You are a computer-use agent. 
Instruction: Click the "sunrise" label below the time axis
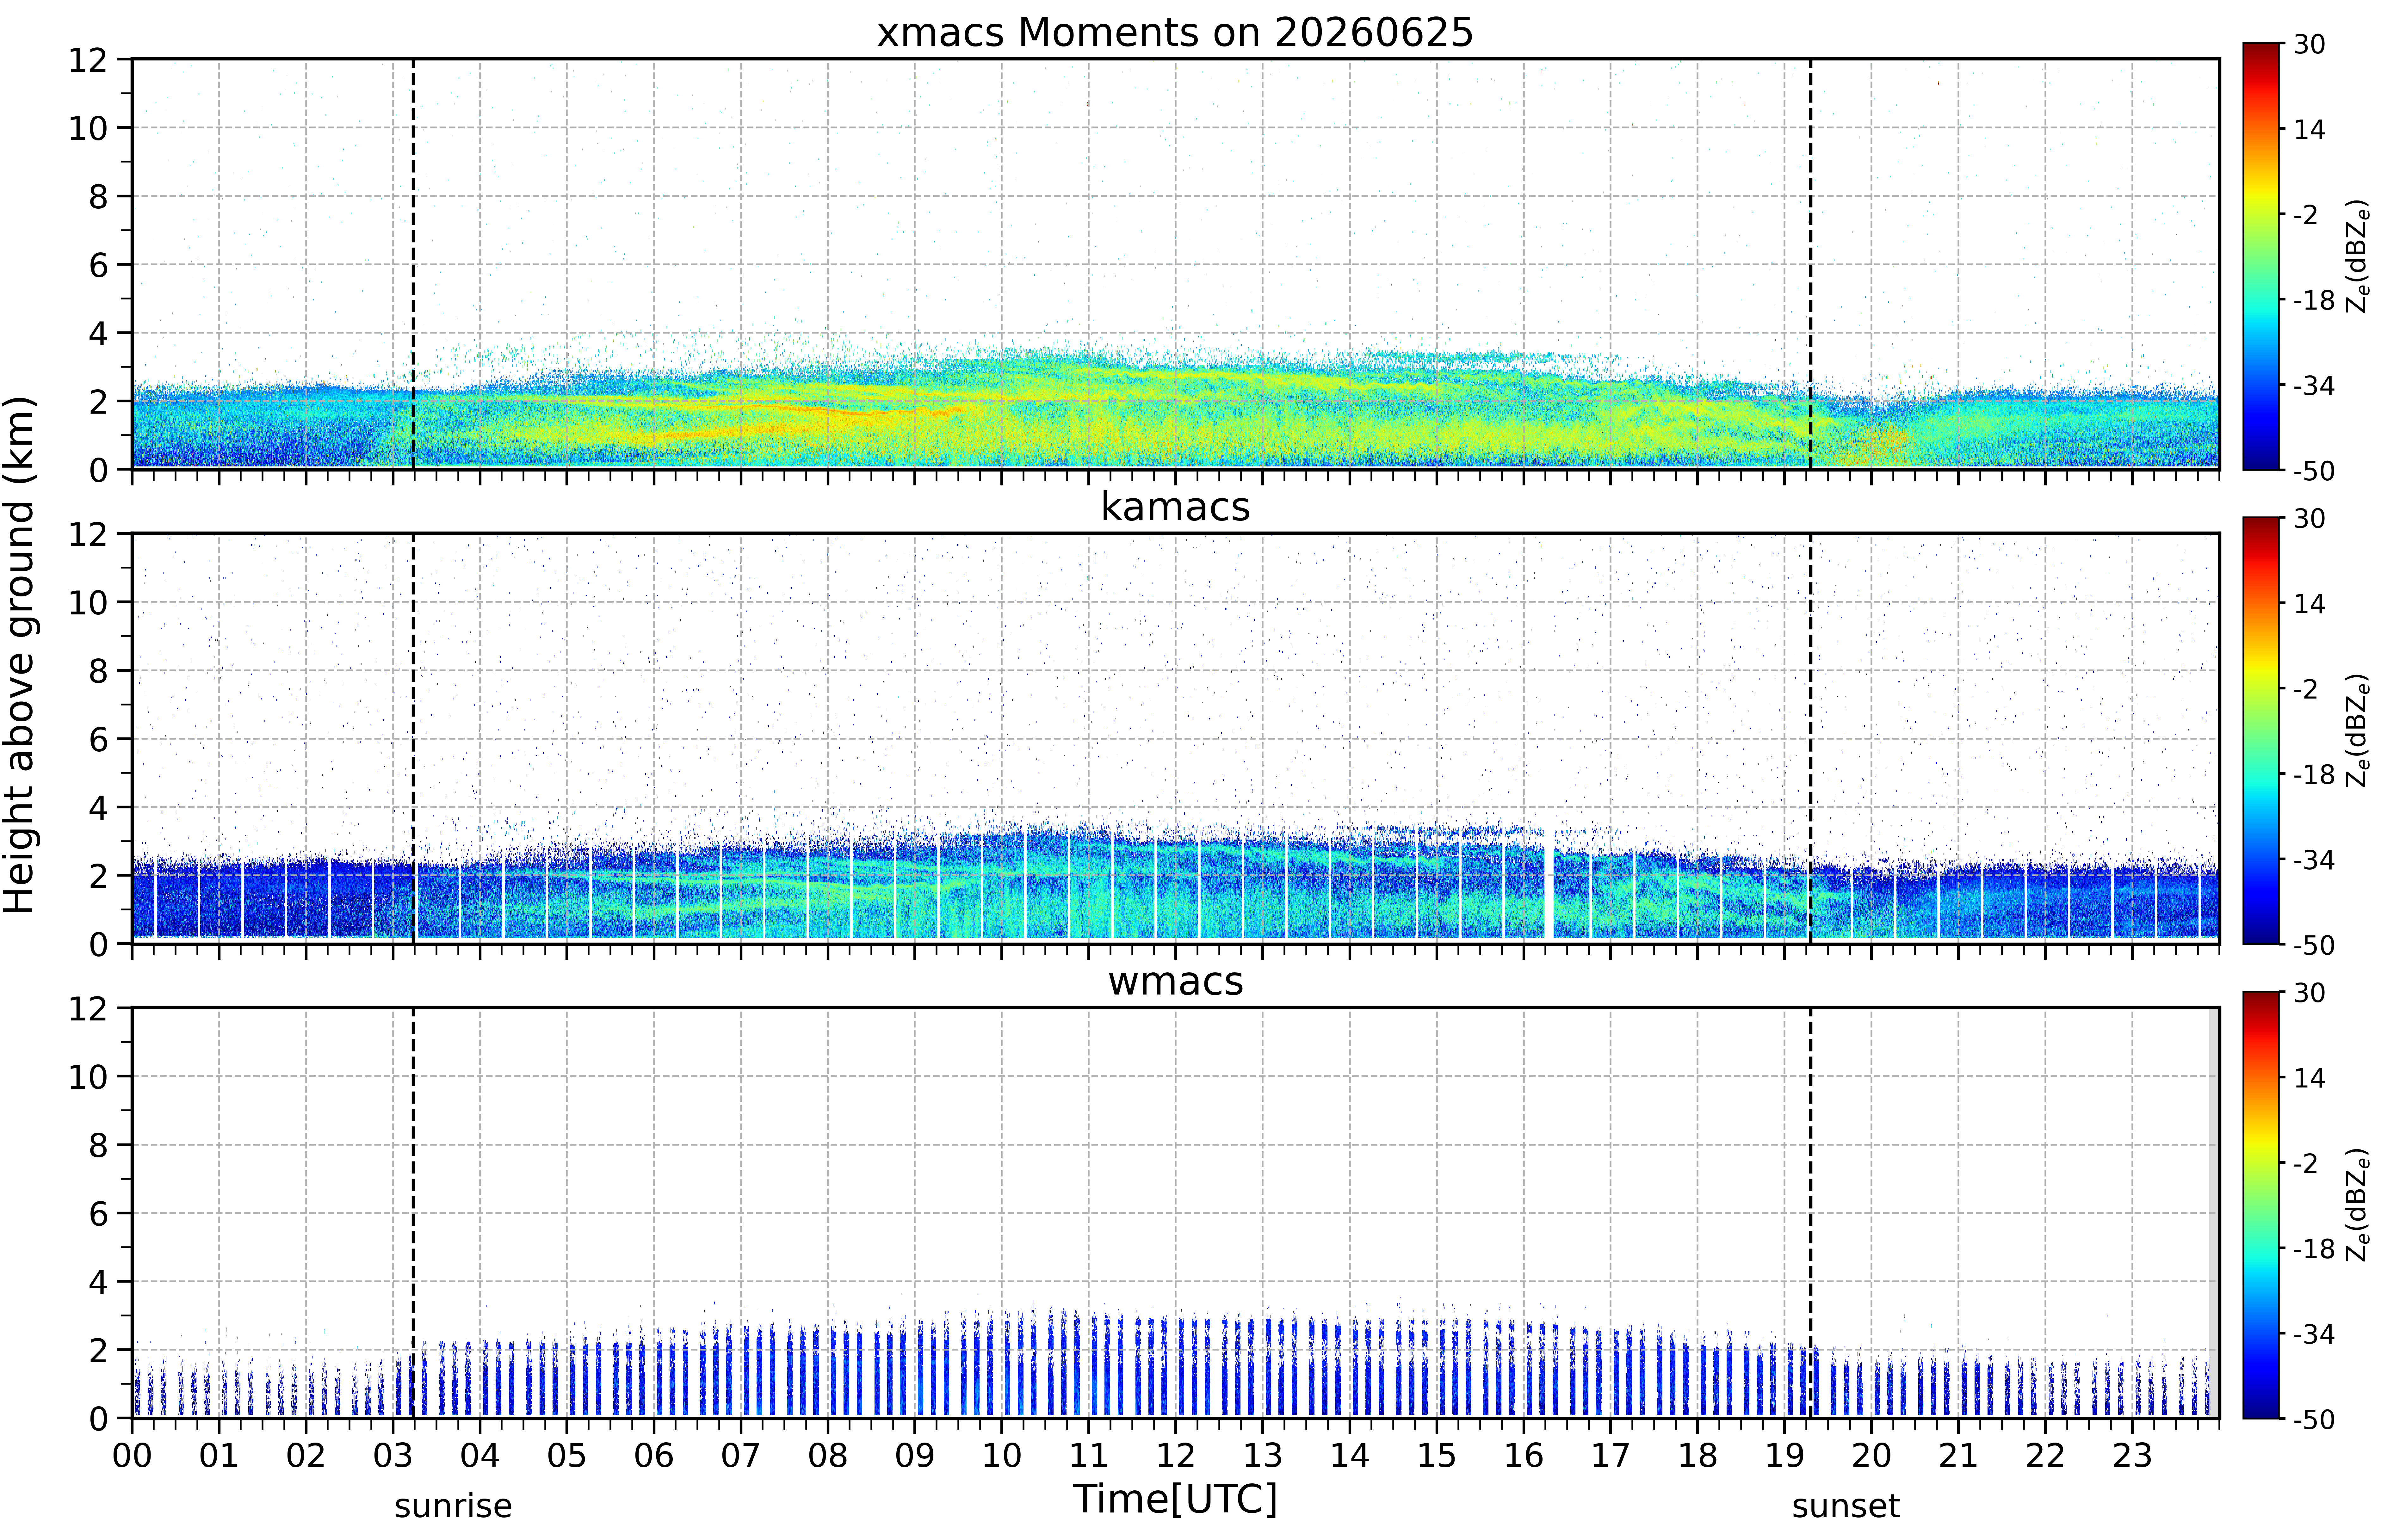click(x=453, y=1506)
